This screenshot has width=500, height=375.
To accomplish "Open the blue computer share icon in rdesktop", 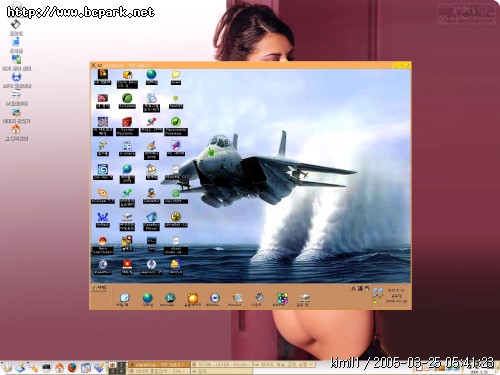I will tap(127, 145).
